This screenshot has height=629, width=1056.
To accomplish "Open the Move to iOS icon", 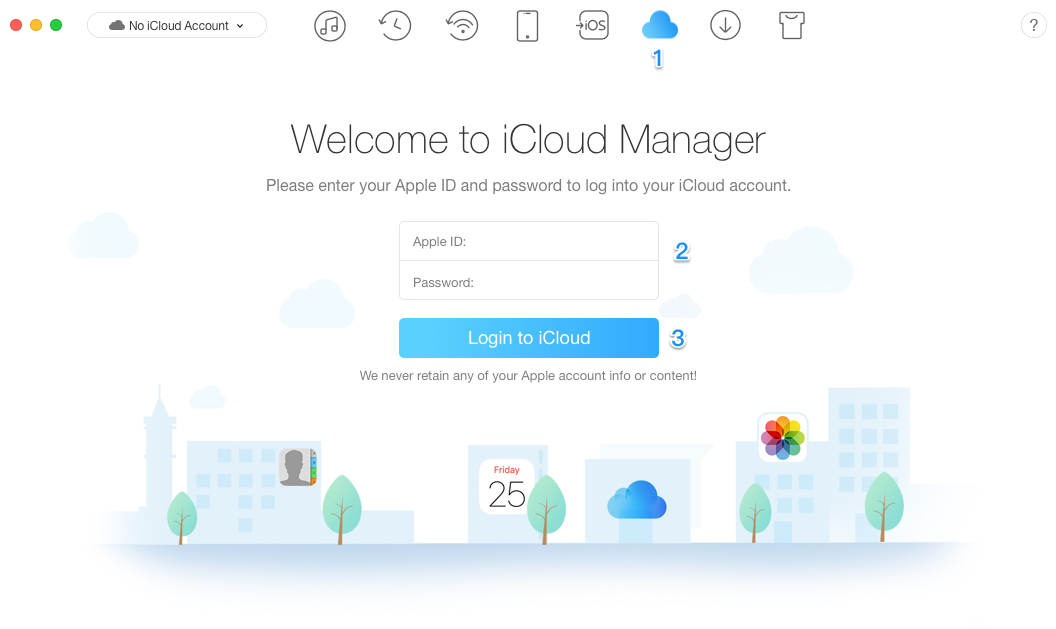I will pyautogui.click(x=593, y=26).
